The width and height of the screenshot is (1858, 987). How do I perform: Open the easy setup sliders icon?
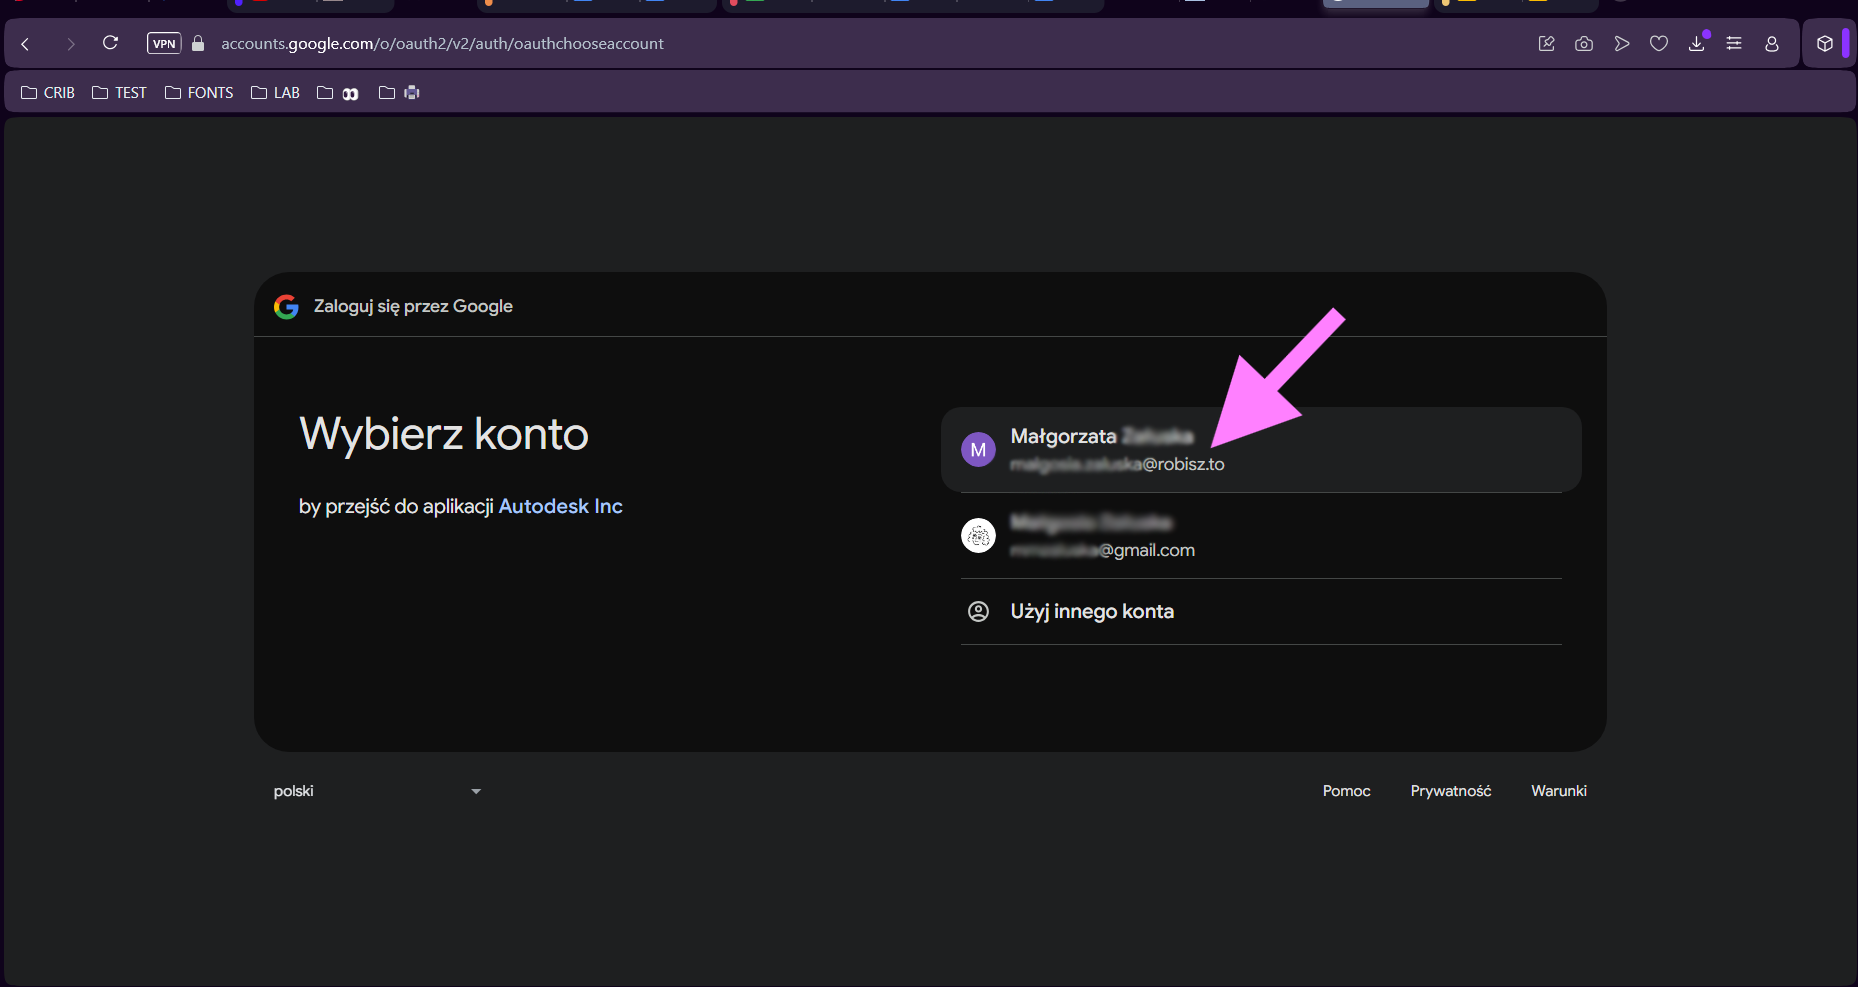click(1734, 44)
